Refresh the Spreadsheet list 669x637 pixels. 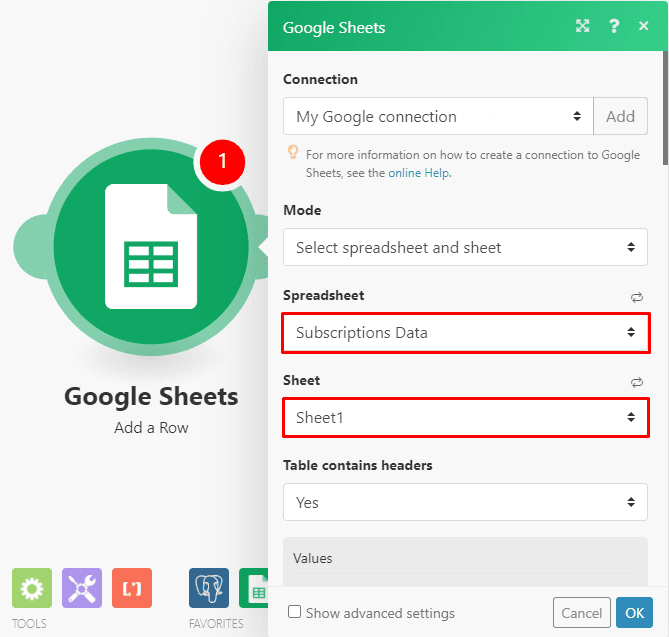[x=636, y=297]
